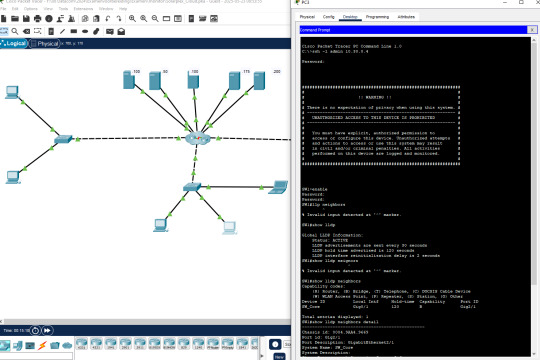Select the Draw Line tool
Screen dimensions: 540x360
pyautogui.click(x=62, y=31)
